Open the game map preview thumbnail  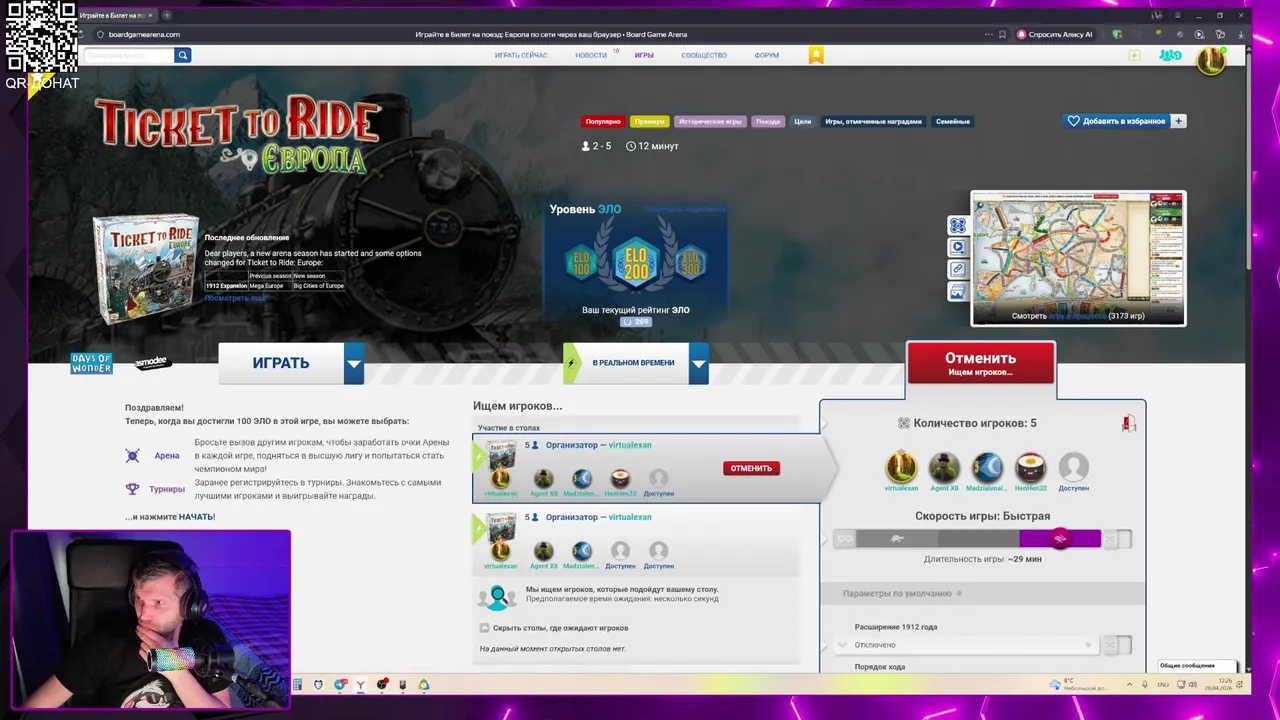[x=1078, y=258]
